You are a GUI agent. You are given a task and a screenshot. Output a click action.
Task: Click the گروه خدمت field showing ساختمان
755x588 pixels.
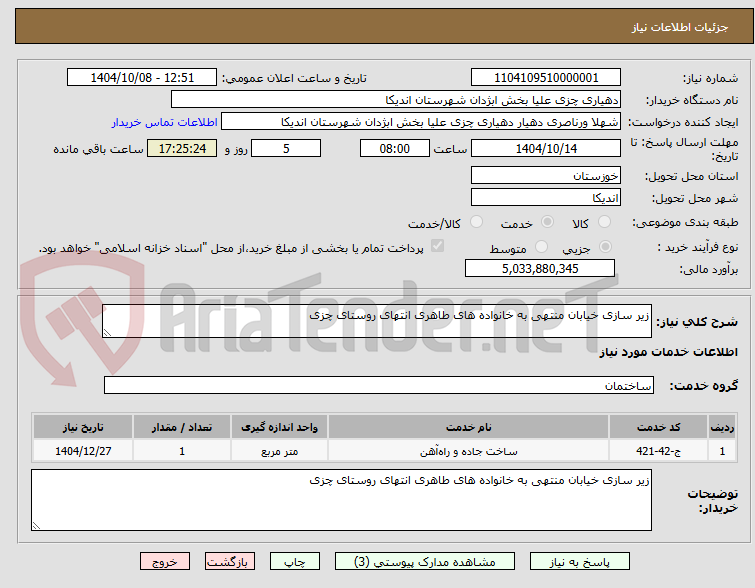[378, 385]
